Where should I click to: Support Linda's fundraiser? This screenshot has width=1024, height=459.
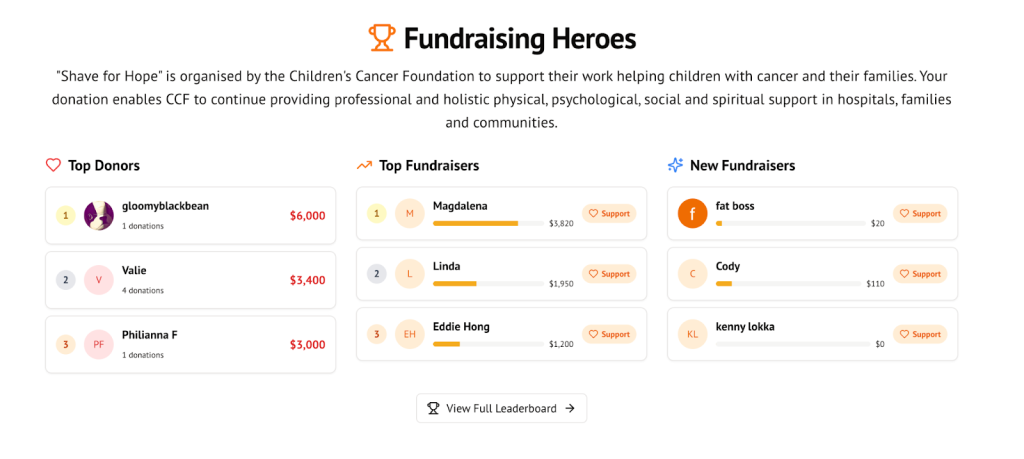(x=609, y=274)
